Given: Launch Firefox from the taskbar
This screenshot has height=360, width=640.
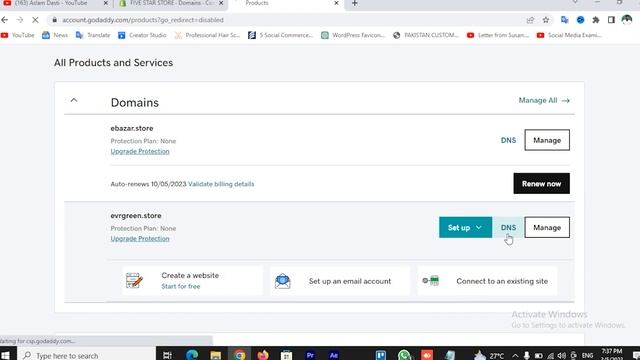Looking at the screenshot, I should tap(263, 355).
